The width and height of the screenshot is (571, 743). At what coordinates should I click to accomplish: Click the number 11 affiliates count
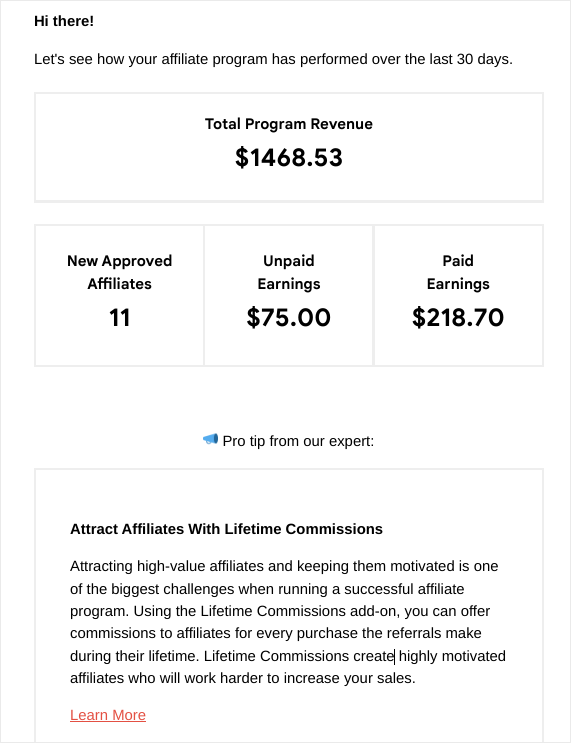click(119, 317)
